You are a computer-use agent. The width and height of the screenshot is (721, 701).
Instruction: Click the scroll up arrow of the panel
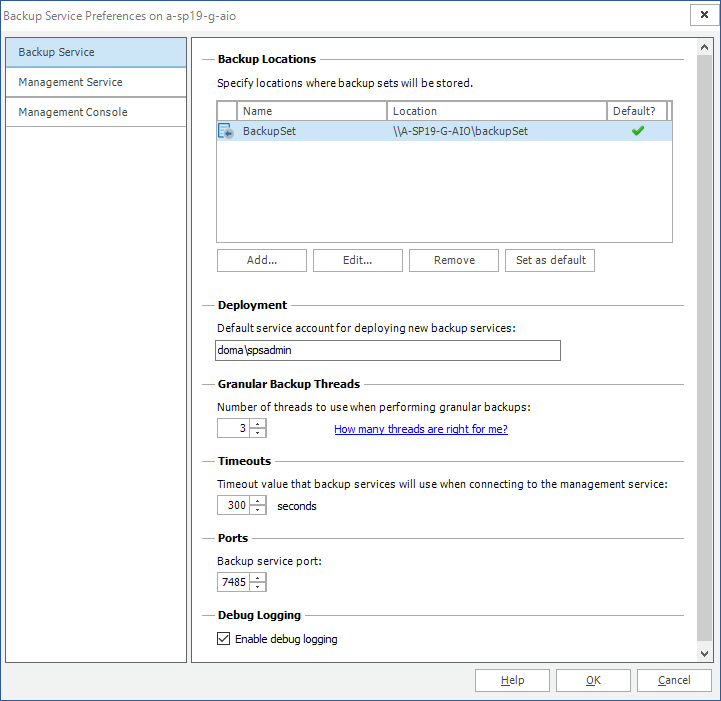pyautogui.click(x=704, y=47)
